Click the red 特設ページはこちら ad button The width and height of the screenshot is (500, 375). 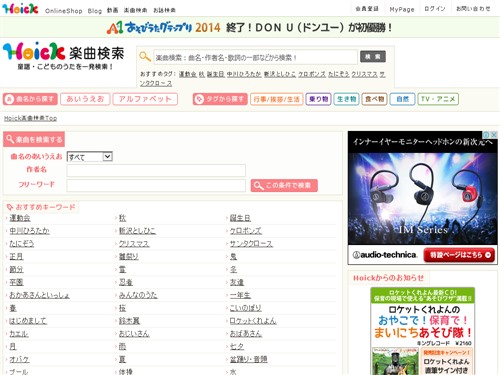(459, 255)
